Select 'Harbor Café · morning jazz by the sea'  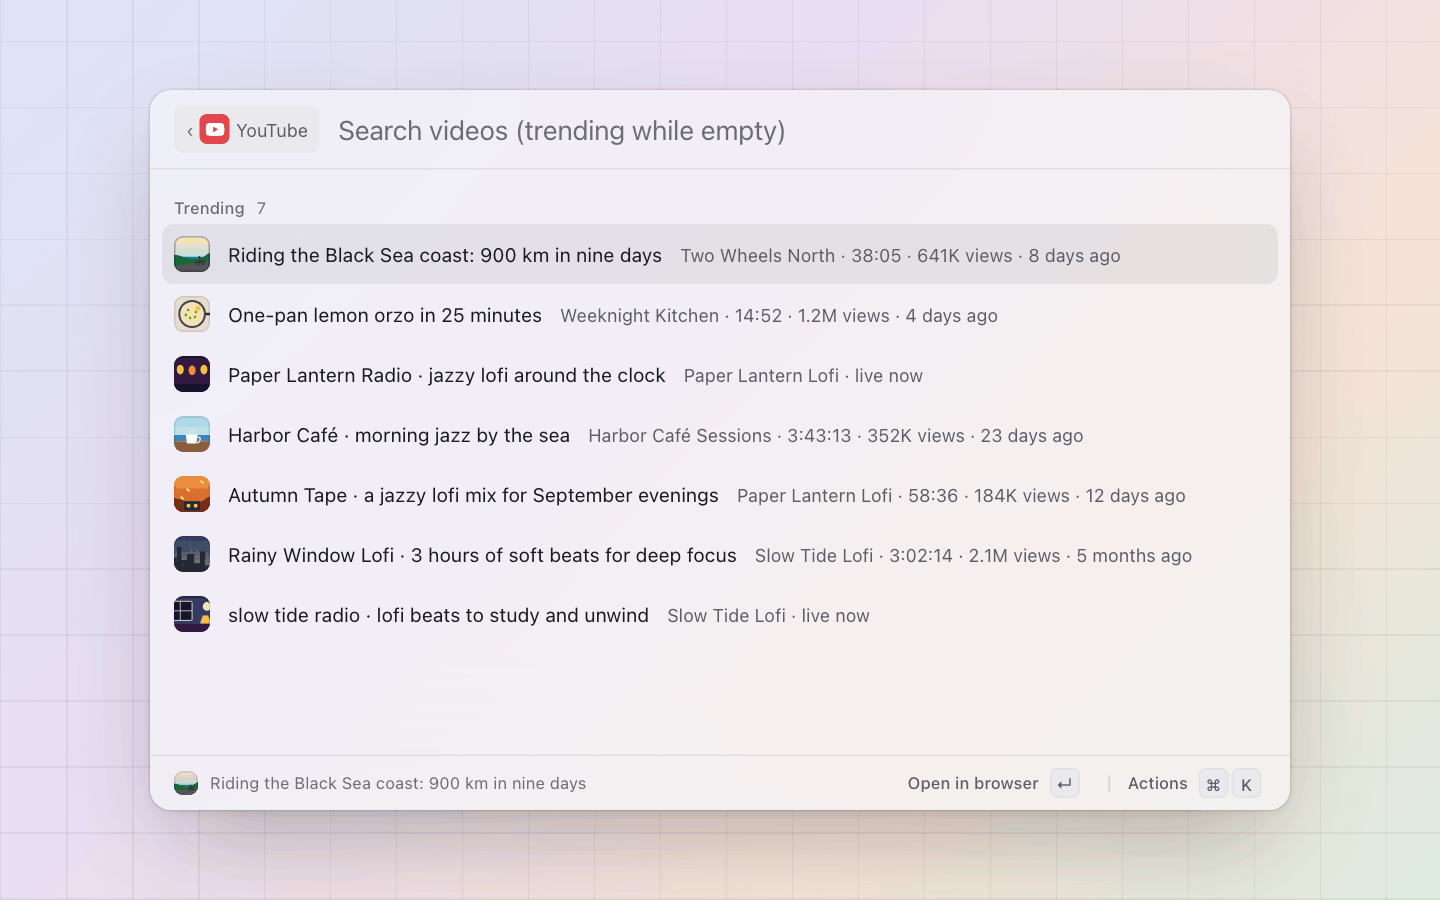[x=399, y=435]
